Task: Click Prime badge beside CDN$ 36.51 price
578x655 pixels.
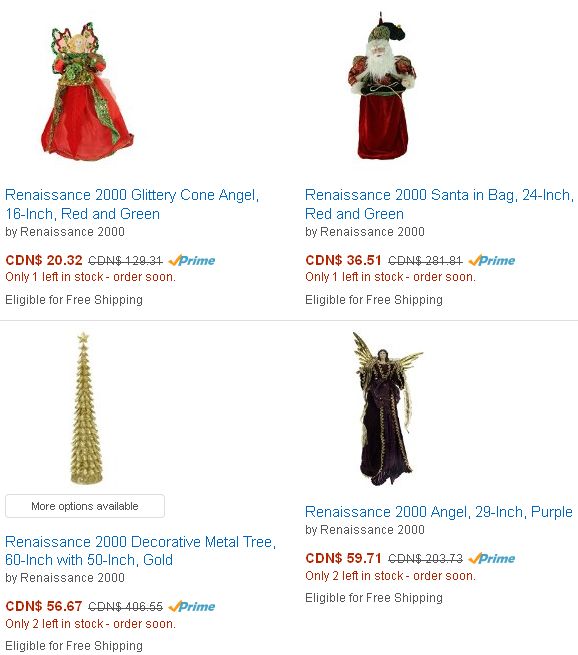Action: click(492, 260)
